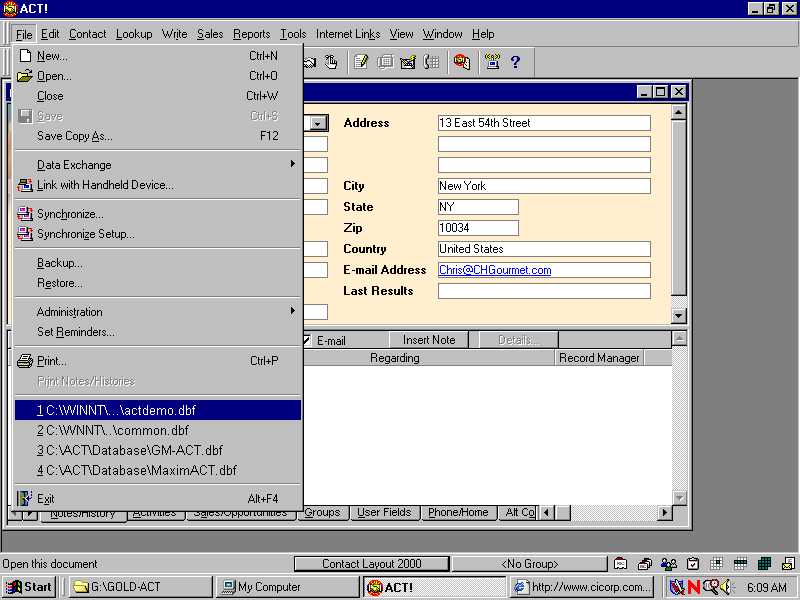Click the Last Results input field
Viewport: 800px width, 600px height.
point(544,291)
